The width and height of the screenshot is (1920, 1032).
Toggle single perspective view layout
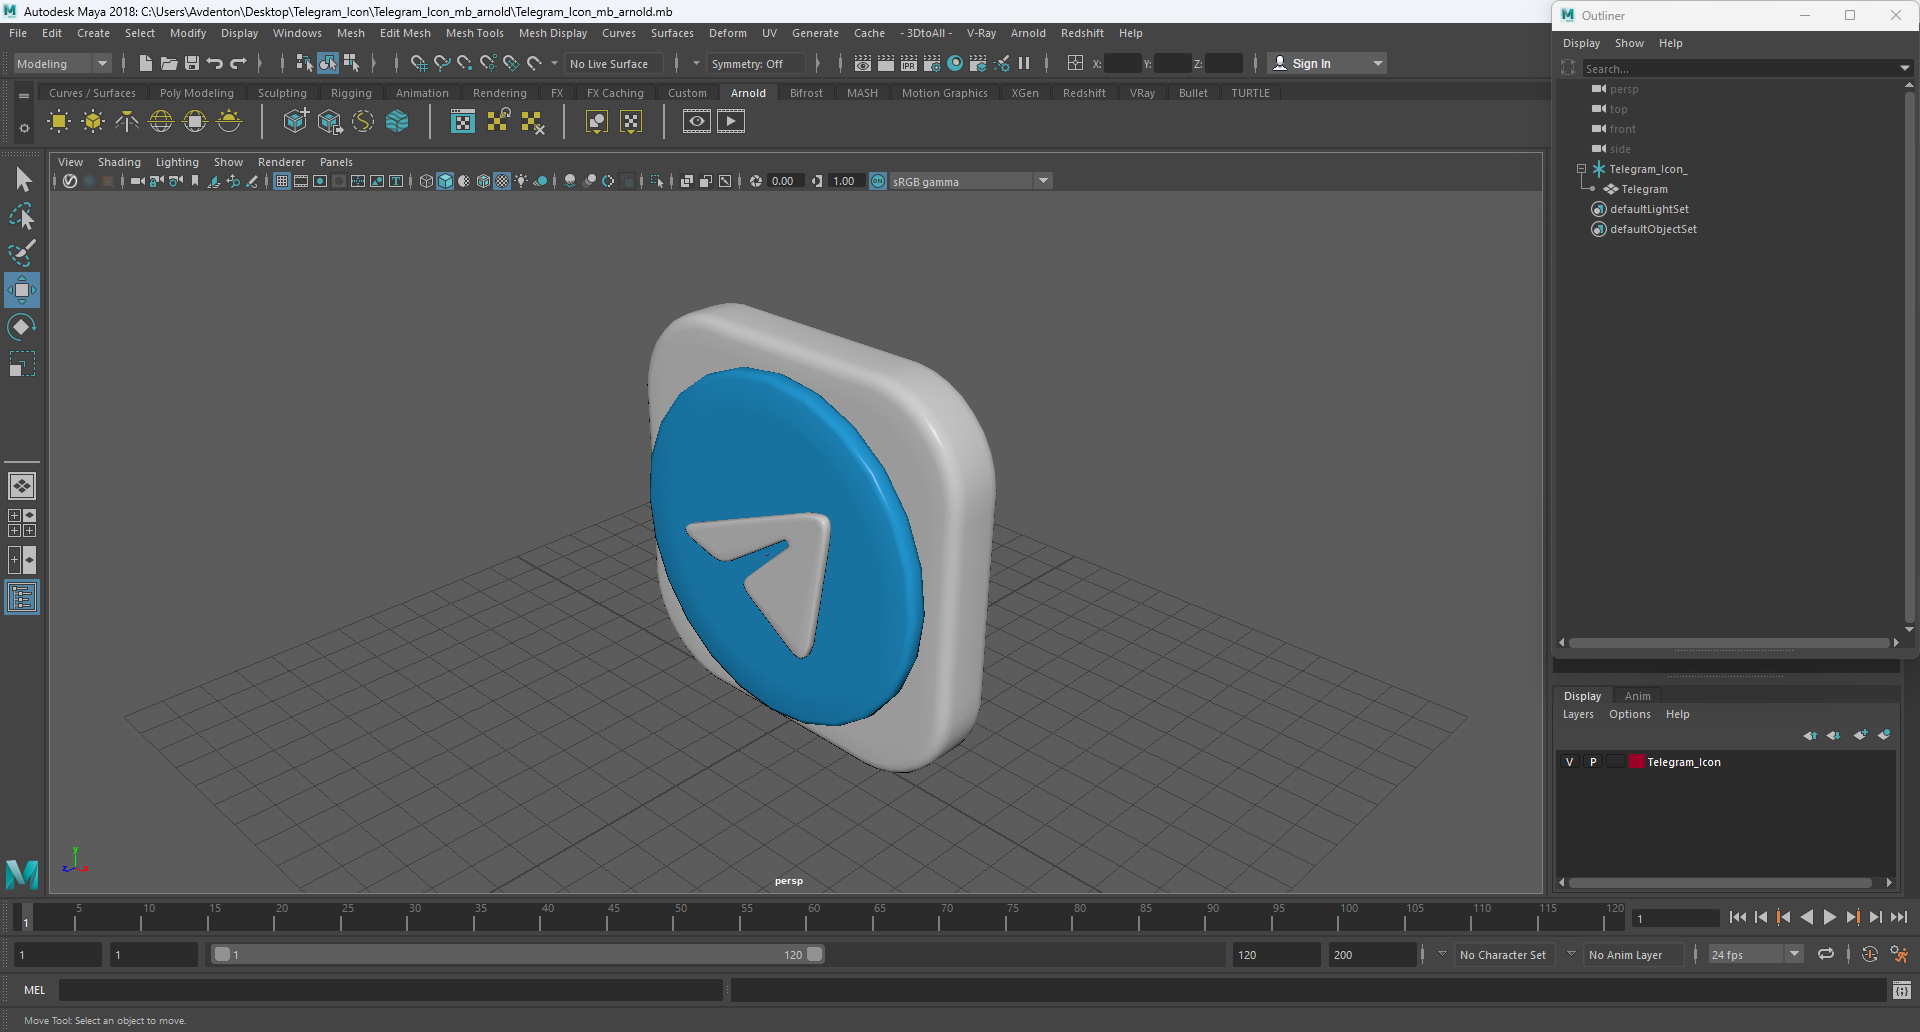click(x=22, y=486)
